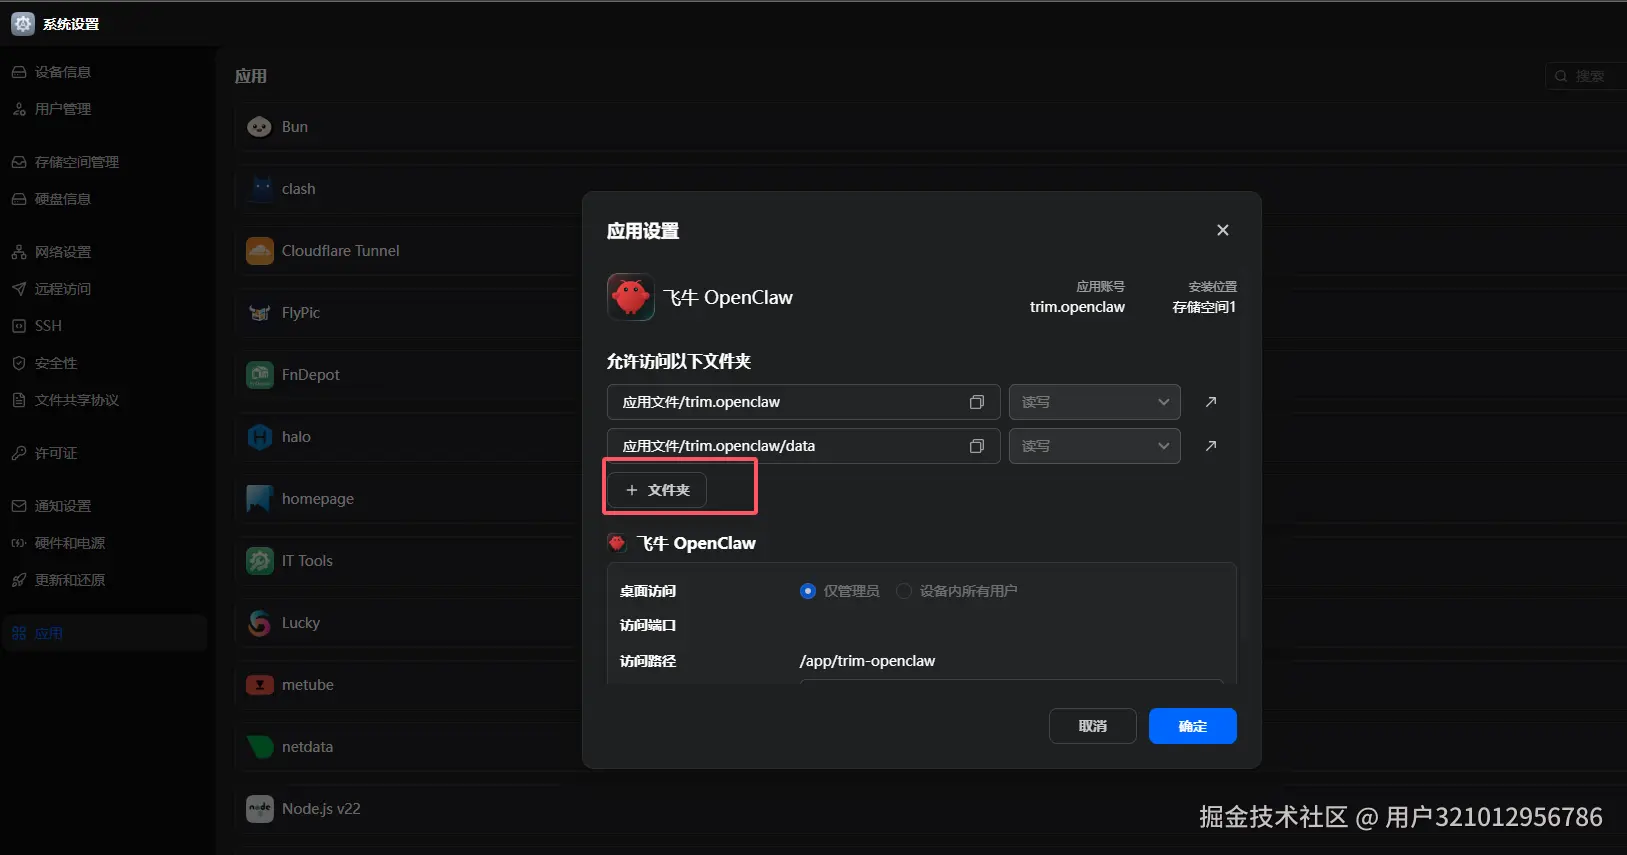Open 读写 permission dropdown for trim.openclaw/data
Screen dimensions: 1627x855
tap(1095, 446)
